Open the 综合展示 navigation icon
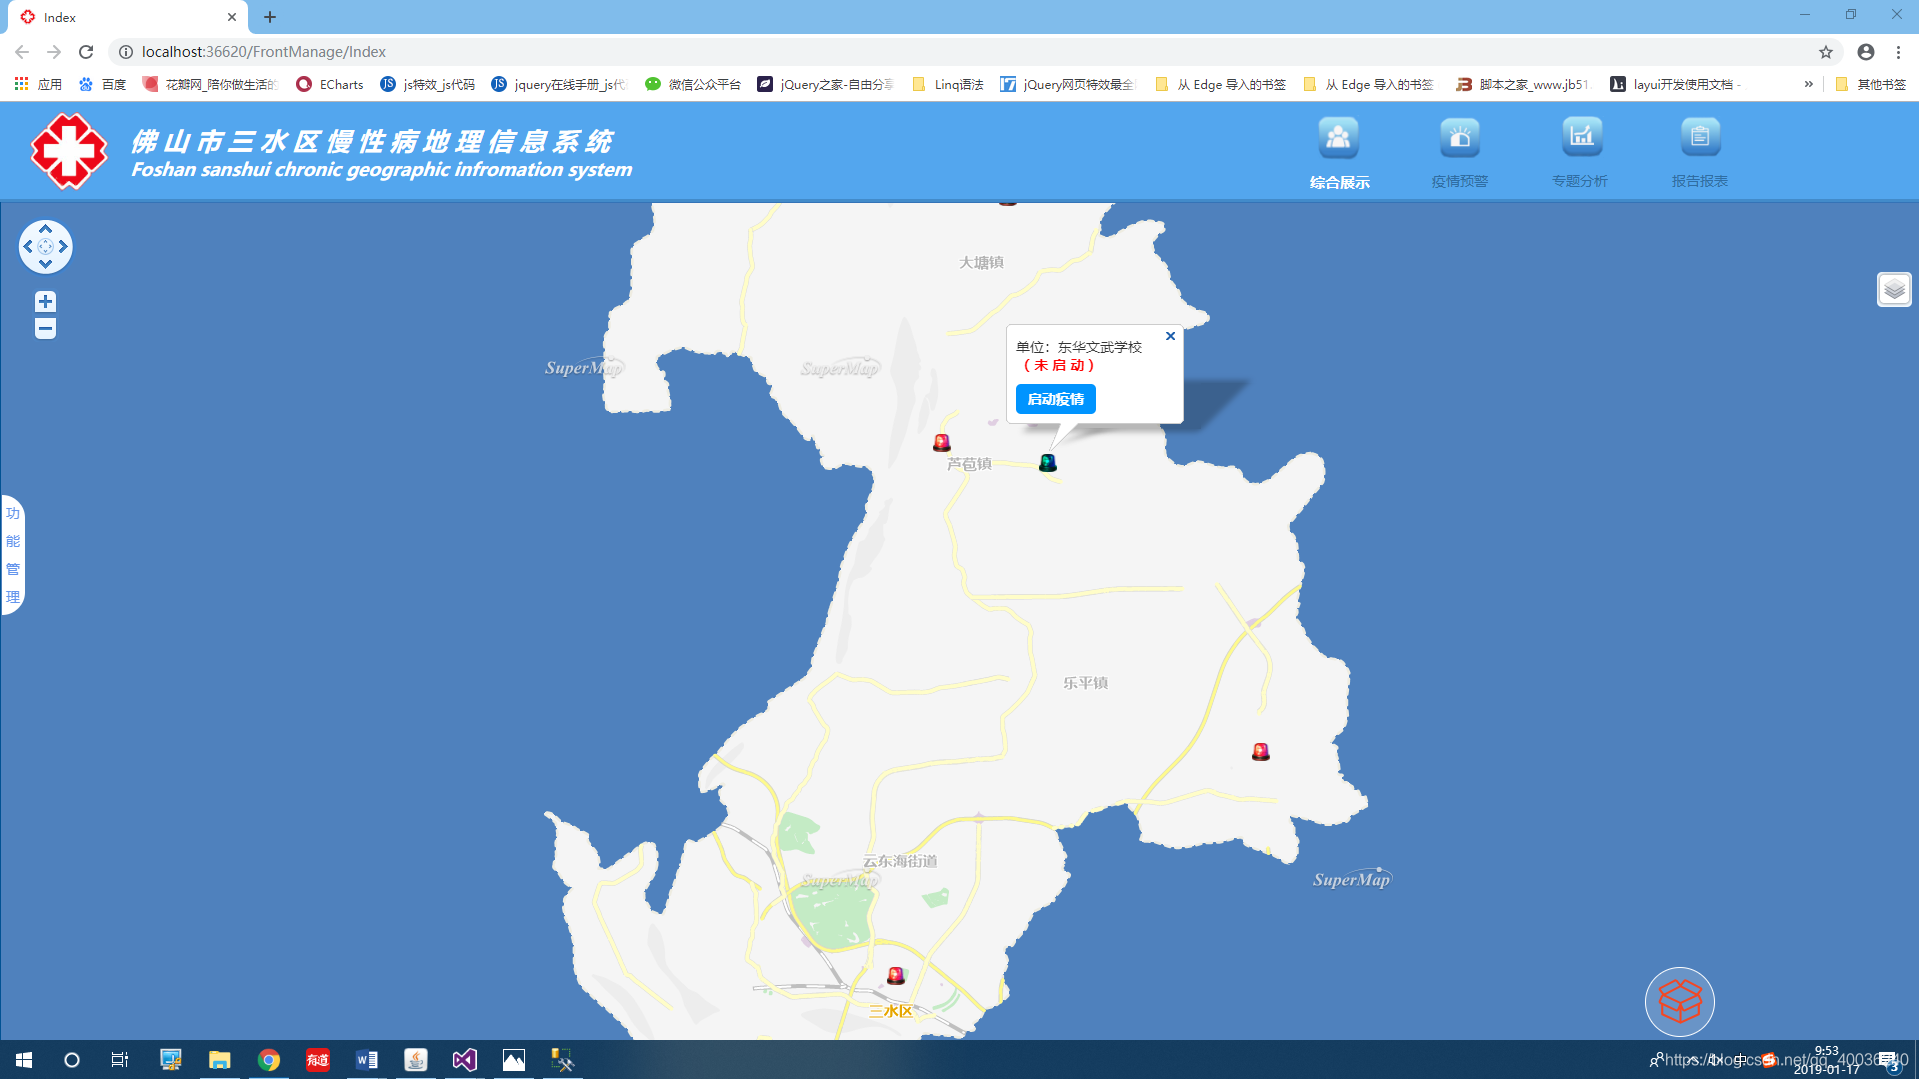Screen dimensions: 1919x1079 [1338, 138]
